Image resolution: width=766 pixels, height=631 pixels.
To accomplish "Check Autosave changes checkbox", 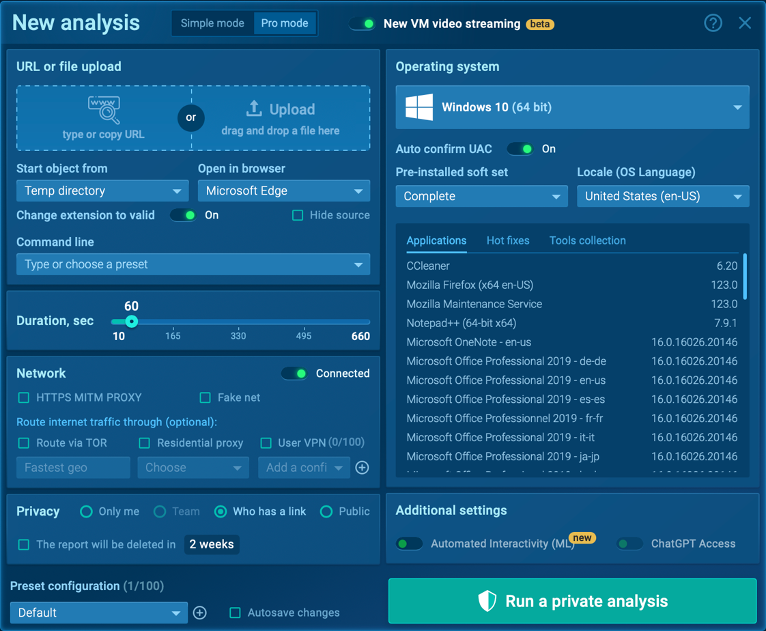I will [x=235, y=612].
